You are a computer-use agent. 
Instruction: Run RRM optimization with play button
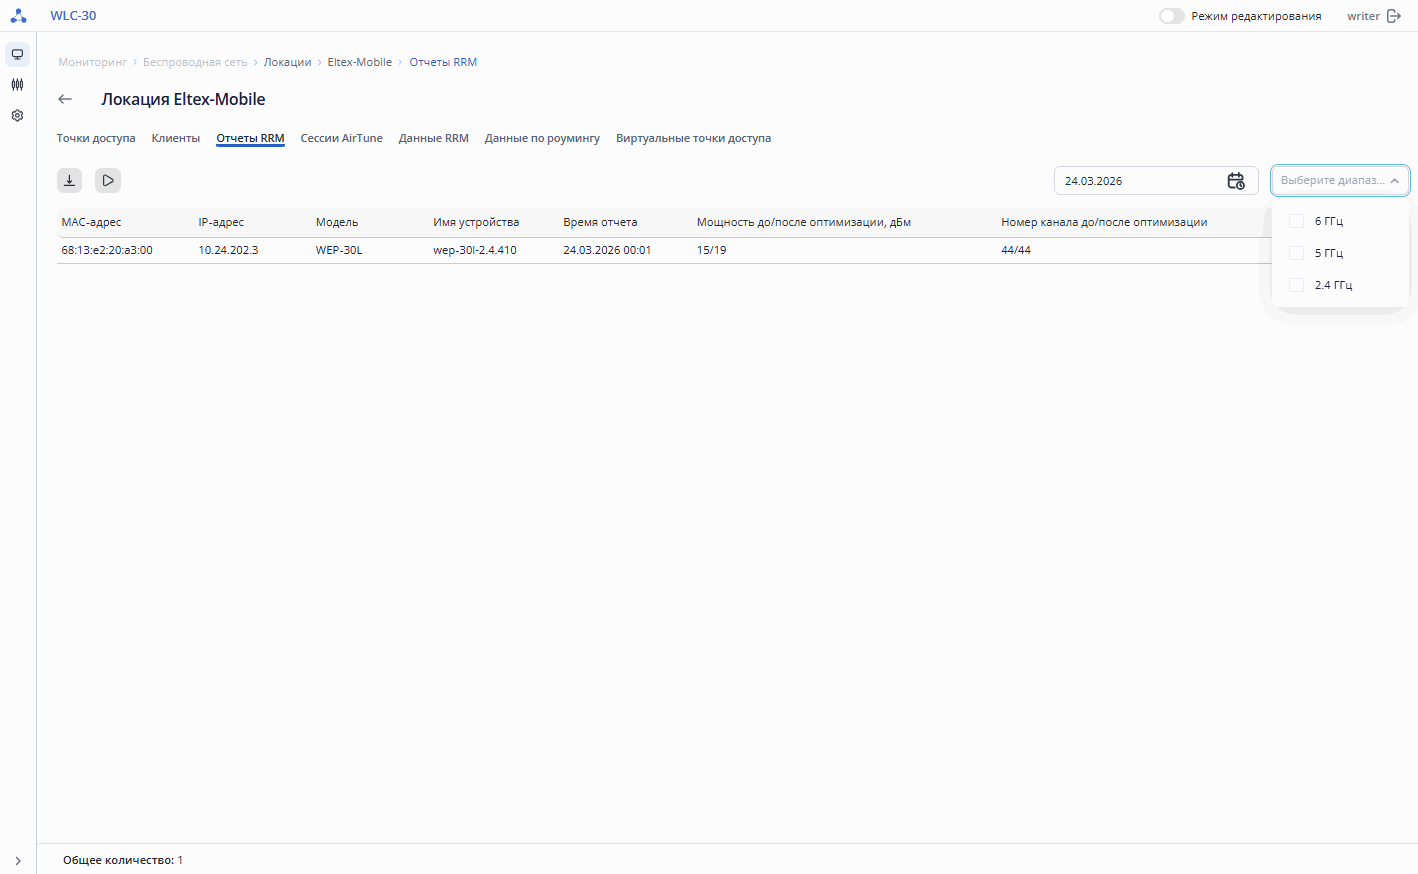click(x=108, y=180)
